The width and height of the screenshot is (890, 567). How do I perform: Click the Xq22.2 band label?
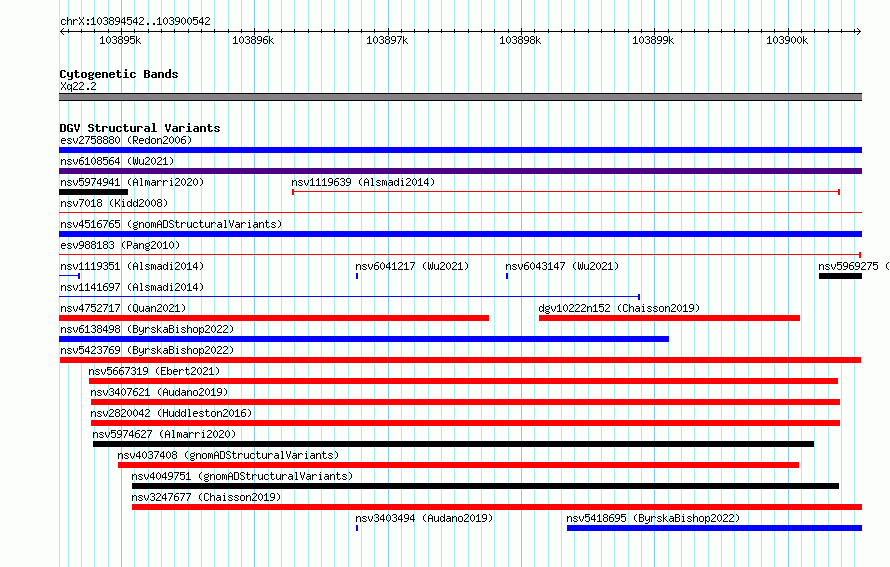[78, 86]
